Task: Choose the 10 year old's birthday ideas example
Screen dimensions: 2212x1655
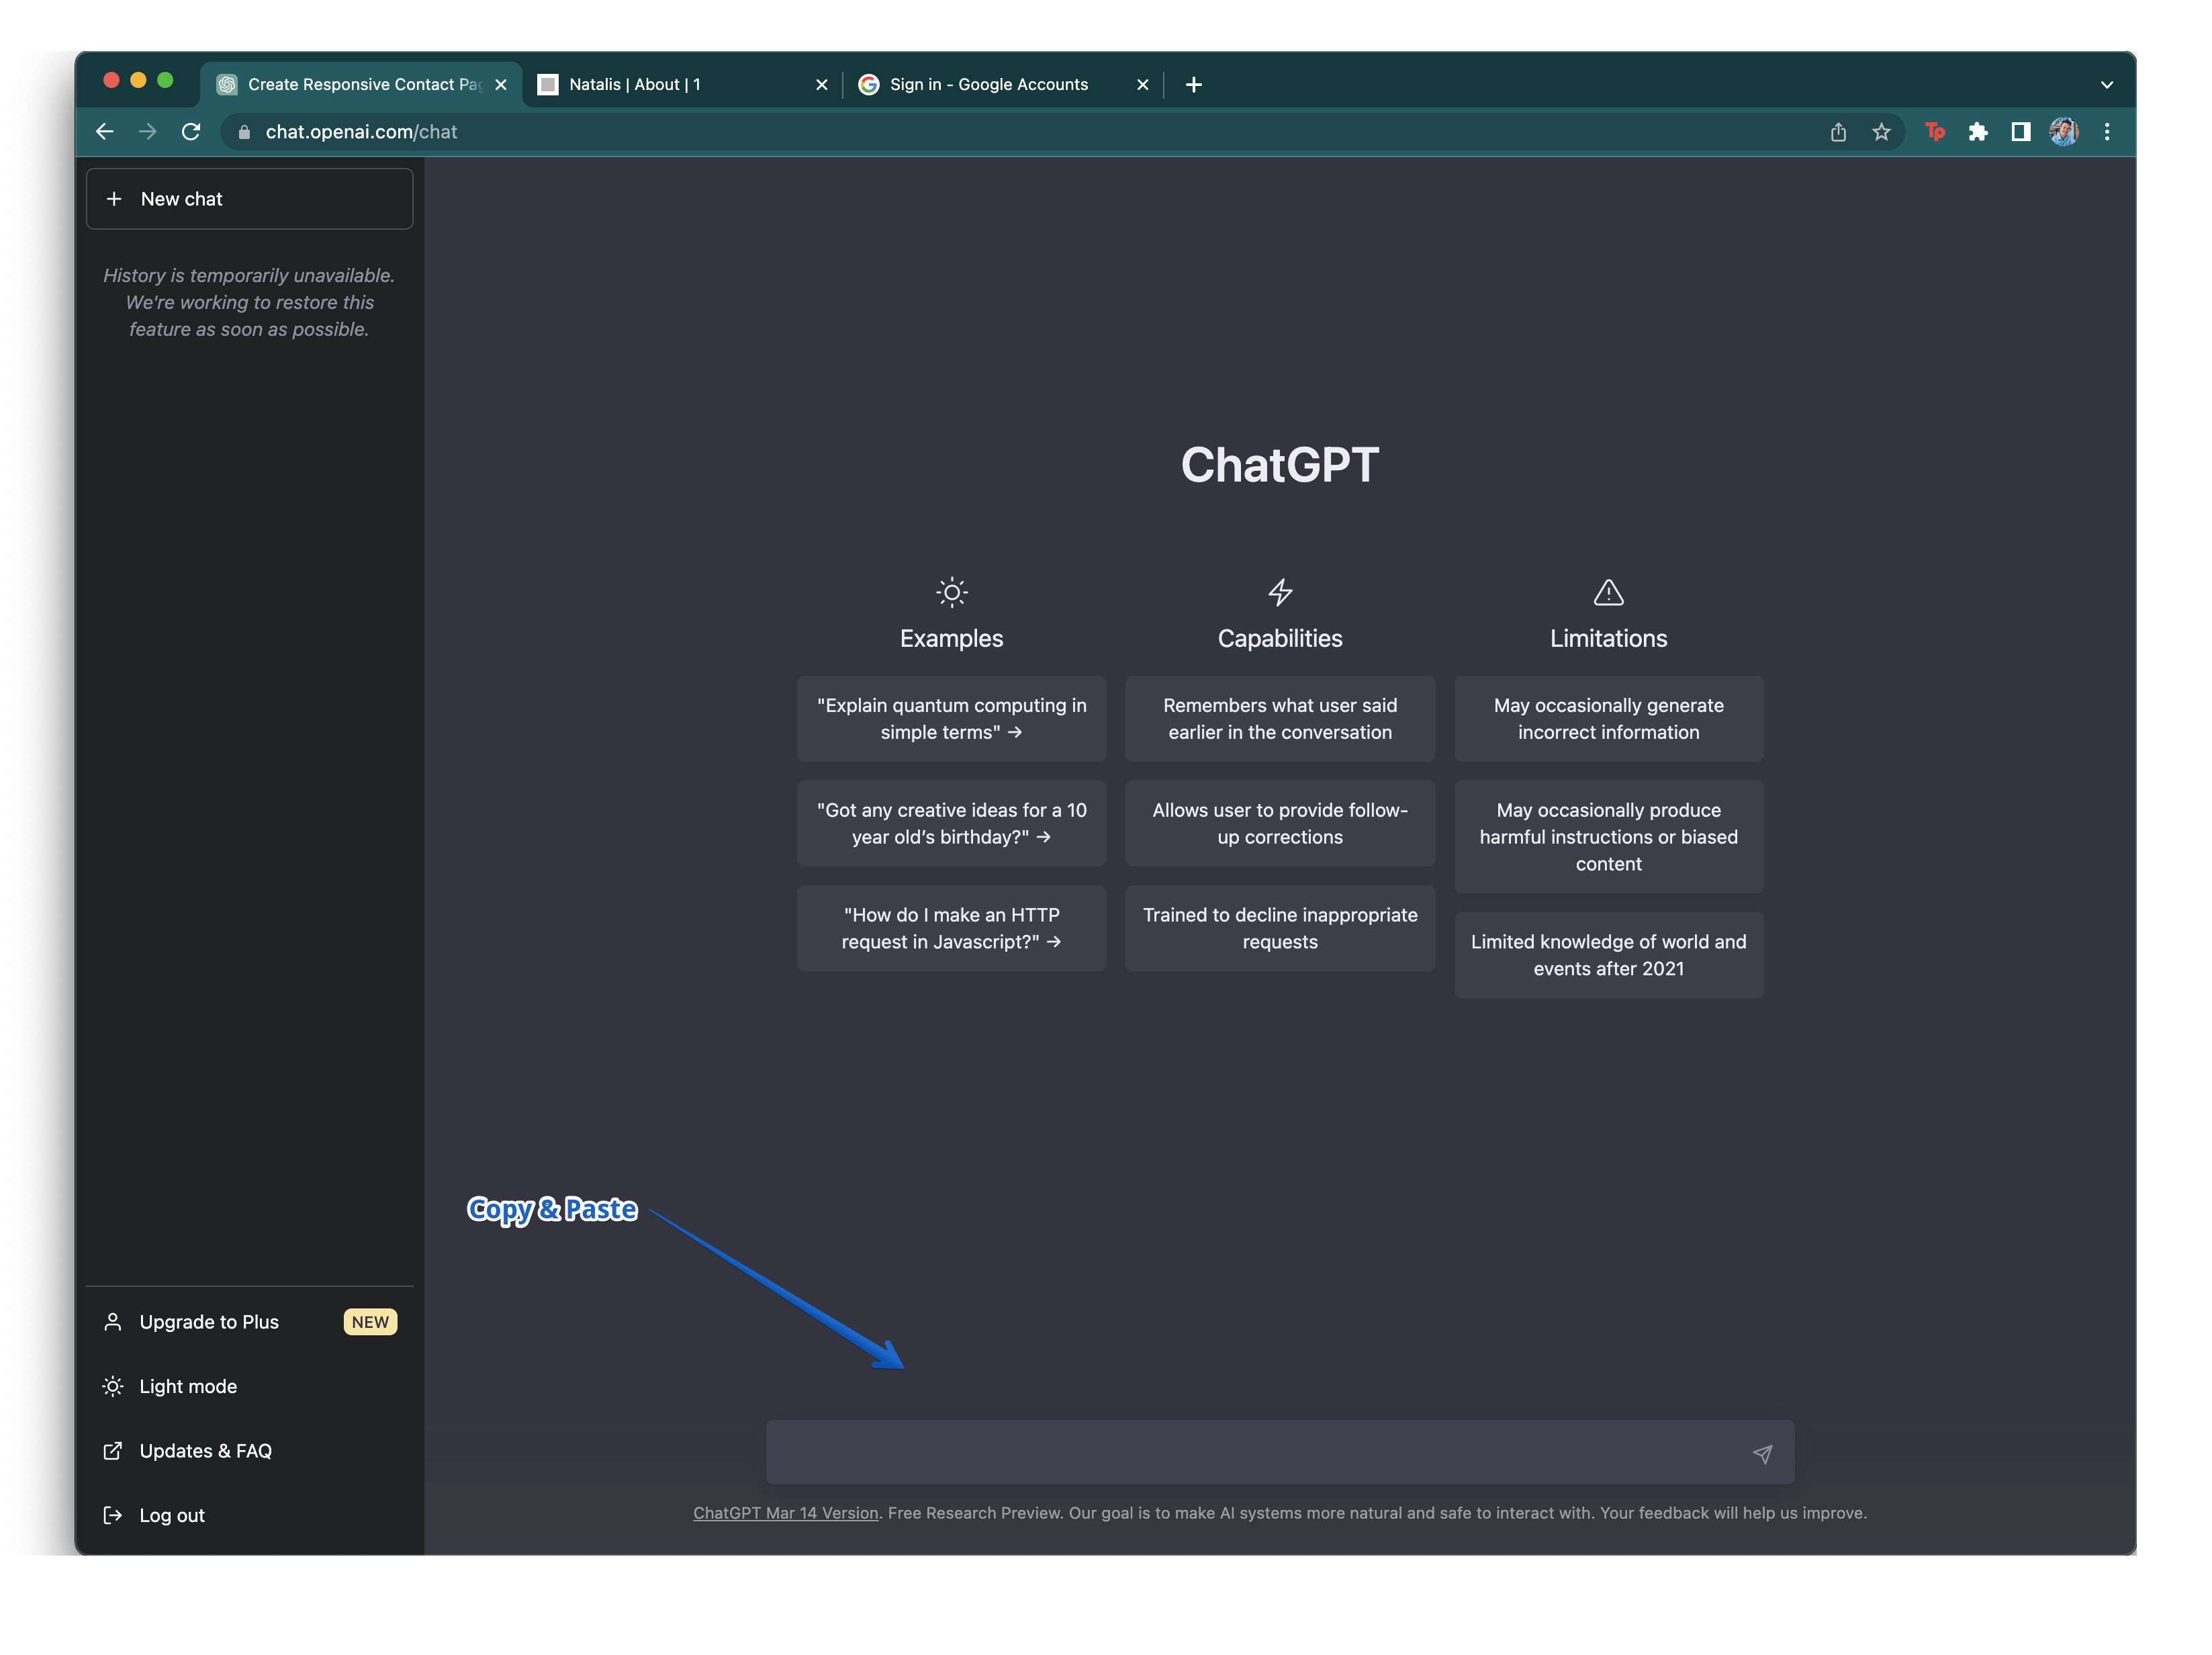Action: (951, 824)
